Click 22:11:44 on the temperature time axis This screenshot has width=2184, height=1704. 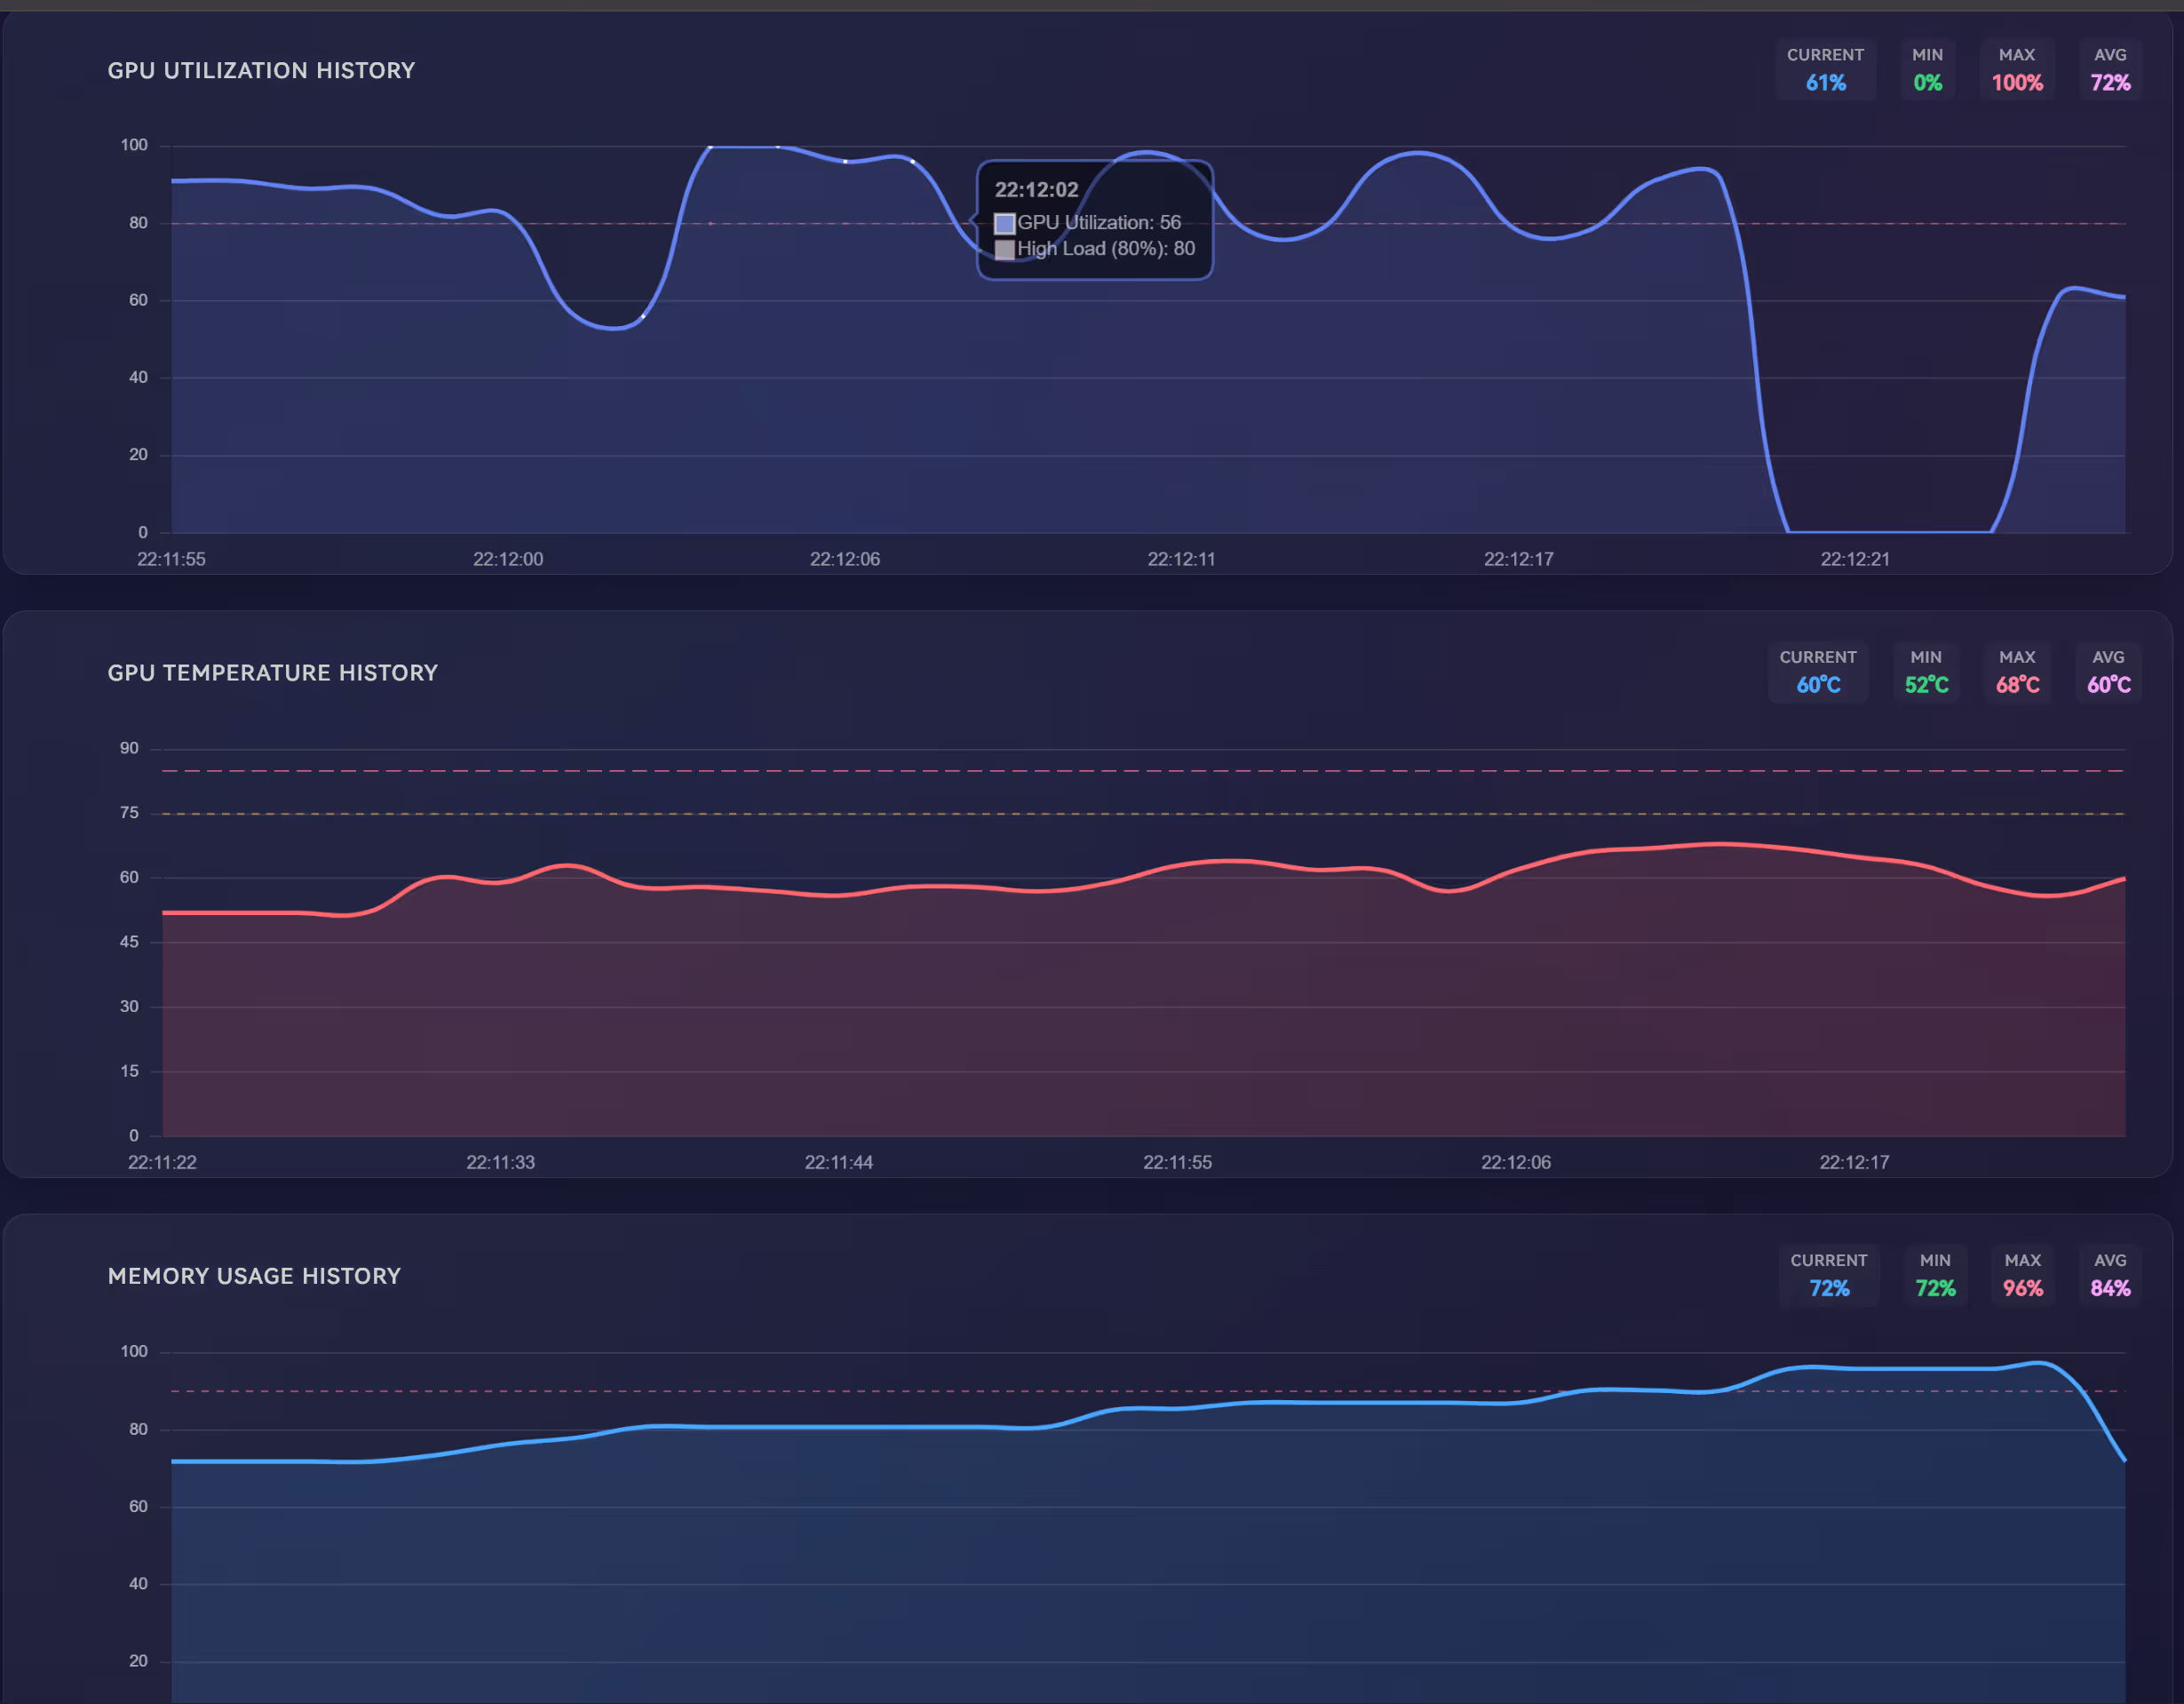[838, 1162]
